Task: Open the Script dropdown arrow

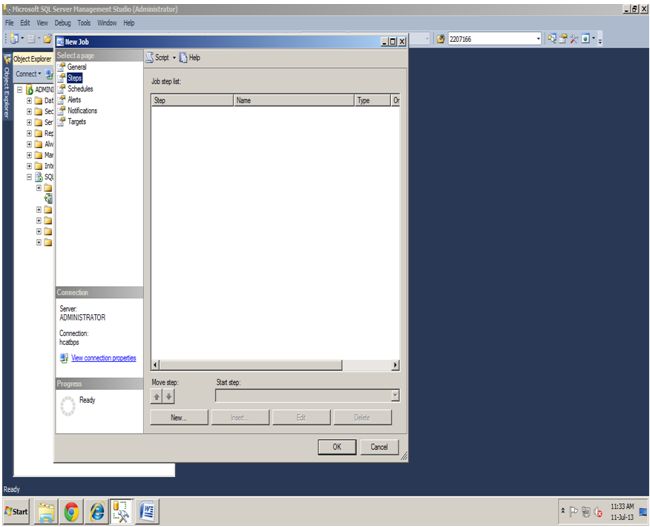Action: (x=174, y=58)
